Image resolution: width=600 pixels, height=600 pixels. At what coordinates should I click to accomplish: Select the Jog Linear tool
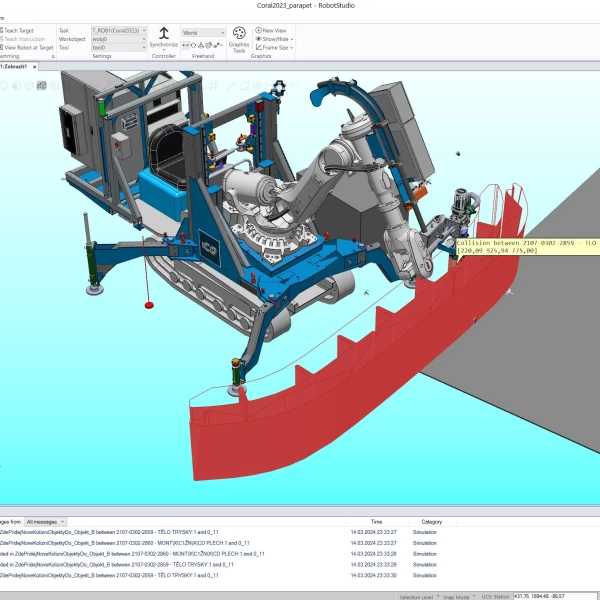(x=209, y=46)
